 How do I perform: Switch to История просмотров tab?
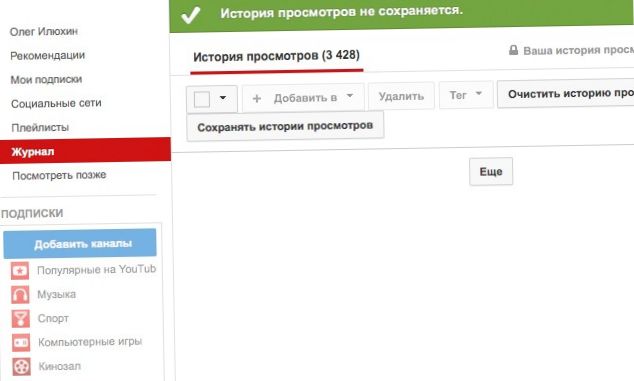click(x=277, y=56)
